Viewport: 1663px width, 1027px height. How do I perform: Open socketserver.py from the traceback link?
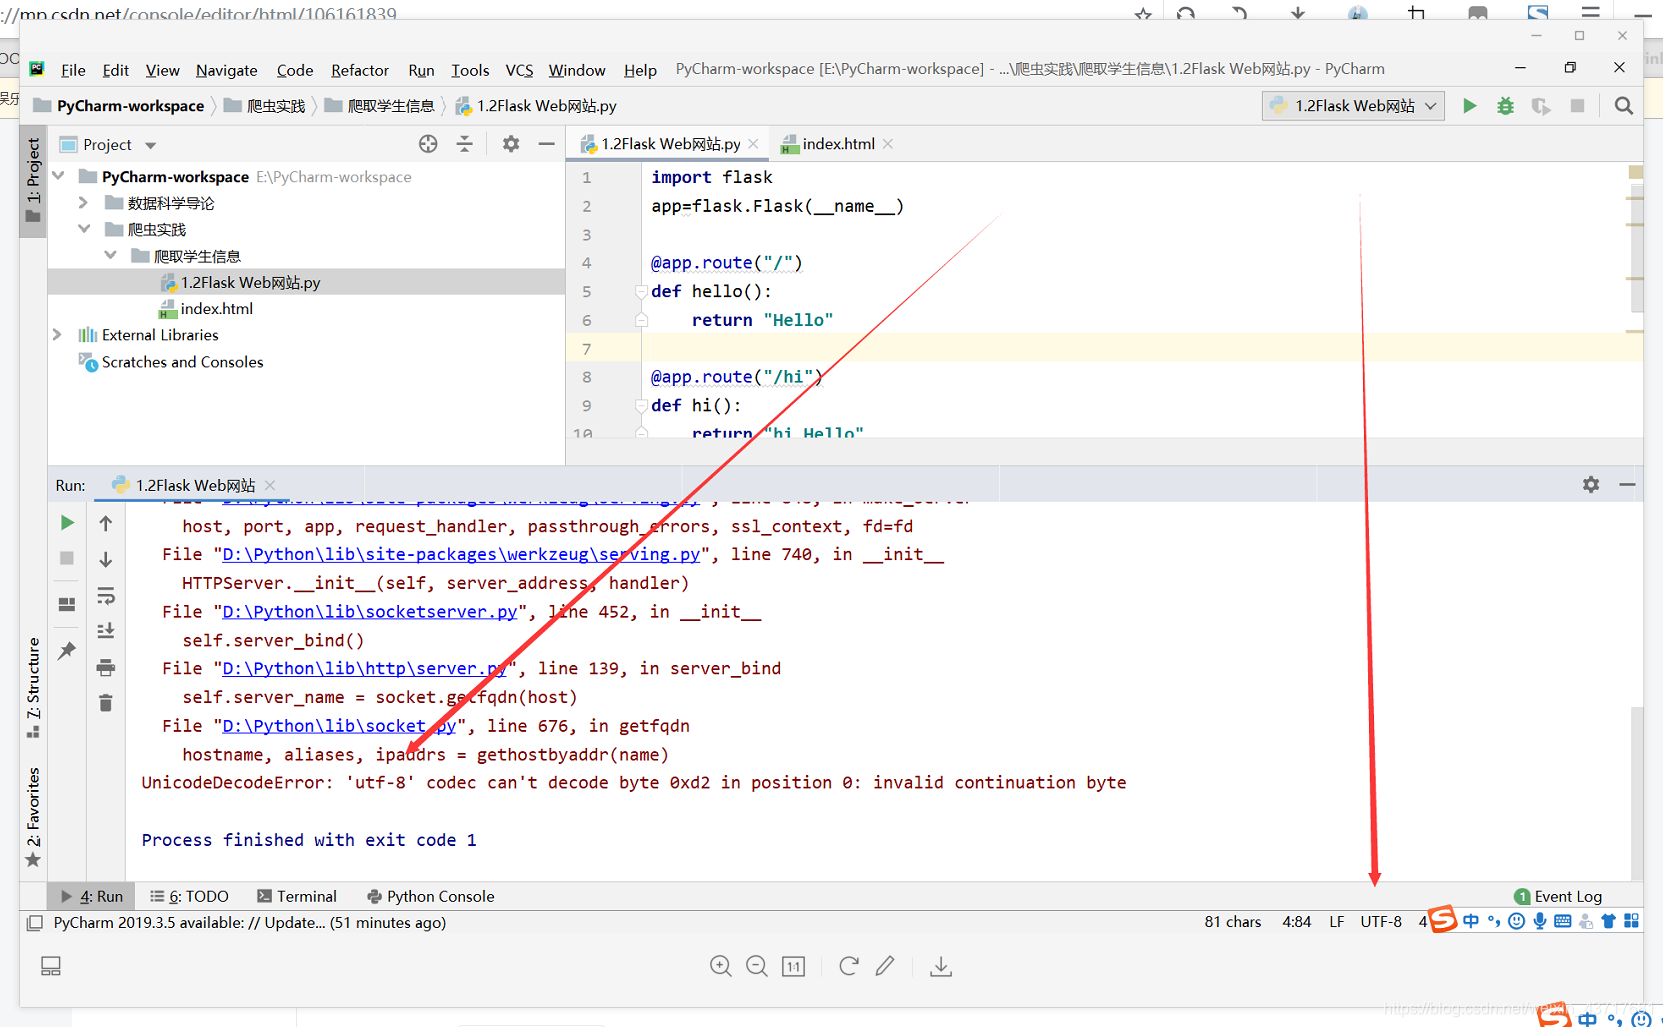370,611
